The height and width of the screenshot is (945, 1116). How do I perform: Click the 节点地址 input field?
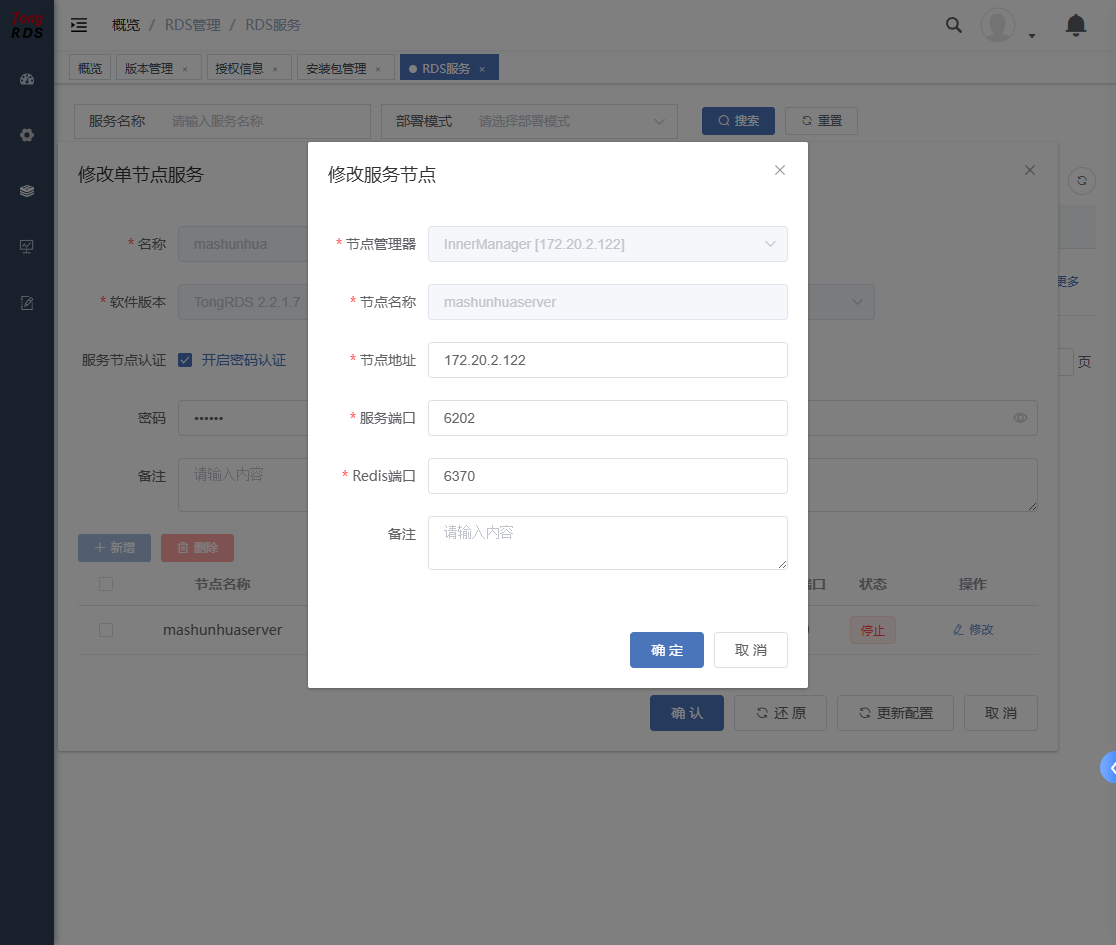pos(607,360)
